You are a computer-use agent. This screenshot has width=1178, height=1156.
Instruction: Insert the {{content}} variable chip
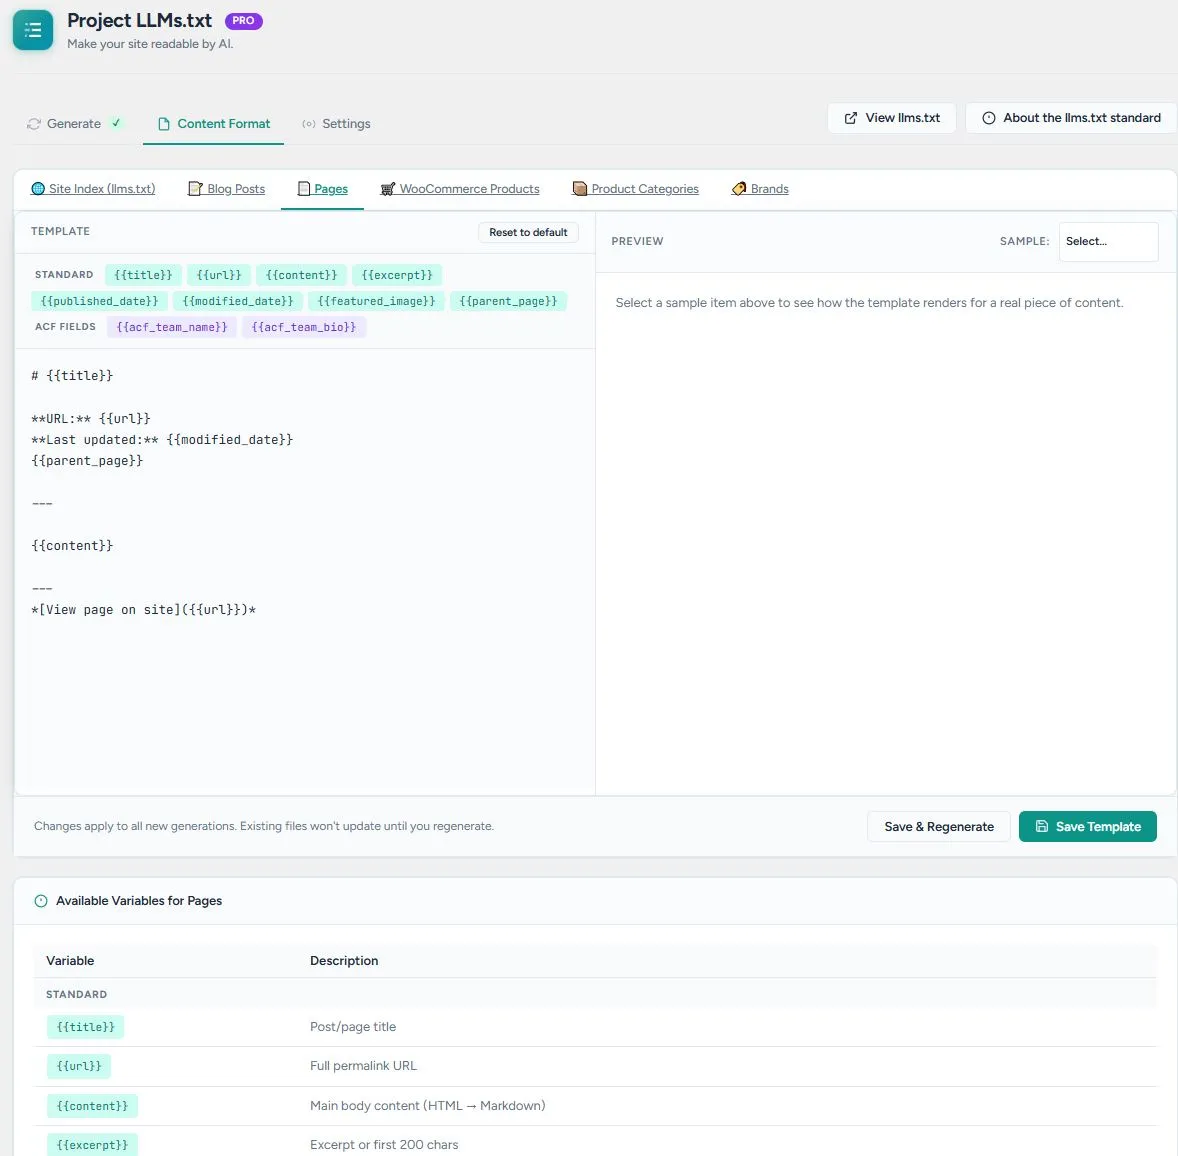click(301, 275)
